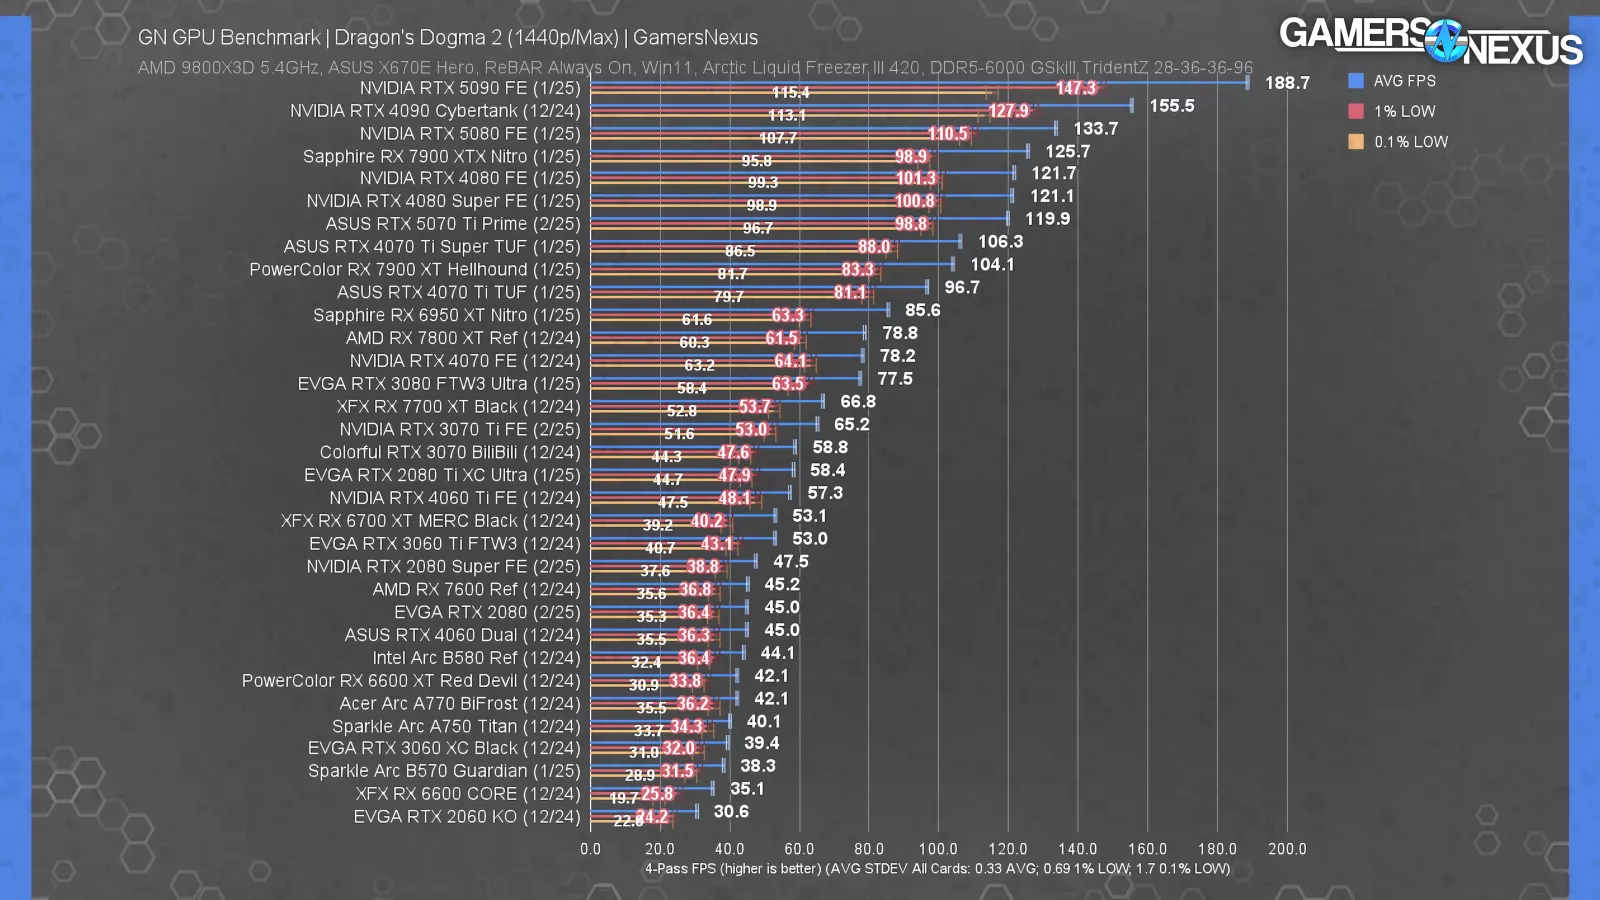
Task: Select the Intel Arc B580 Ref label
Action: pos(476,658)
